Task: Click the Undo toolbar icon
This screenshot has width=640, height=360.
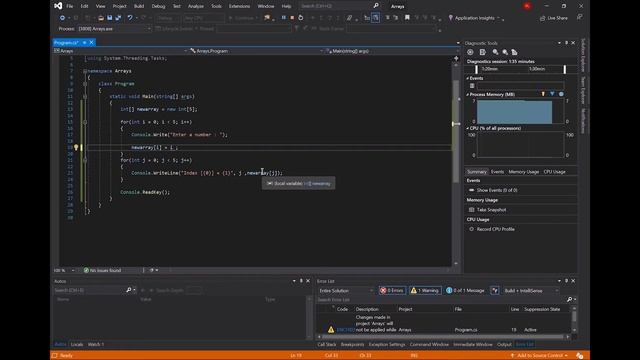Action: click(x=130, y=18)
